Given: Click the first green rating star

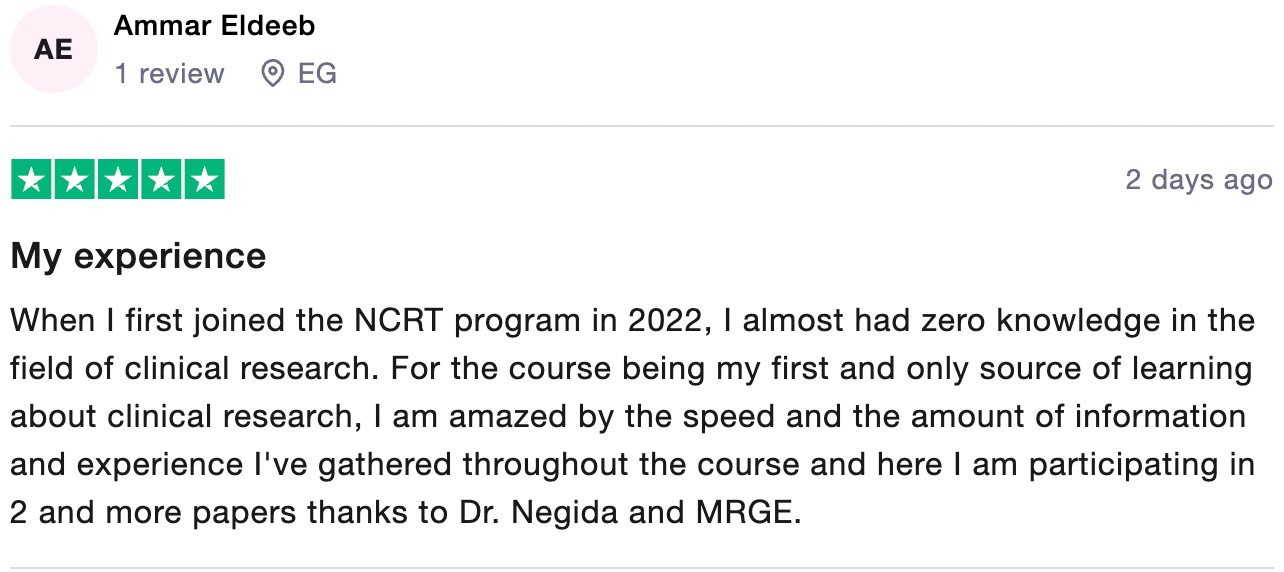Looking at the screenshot, I should pos(31,180).
